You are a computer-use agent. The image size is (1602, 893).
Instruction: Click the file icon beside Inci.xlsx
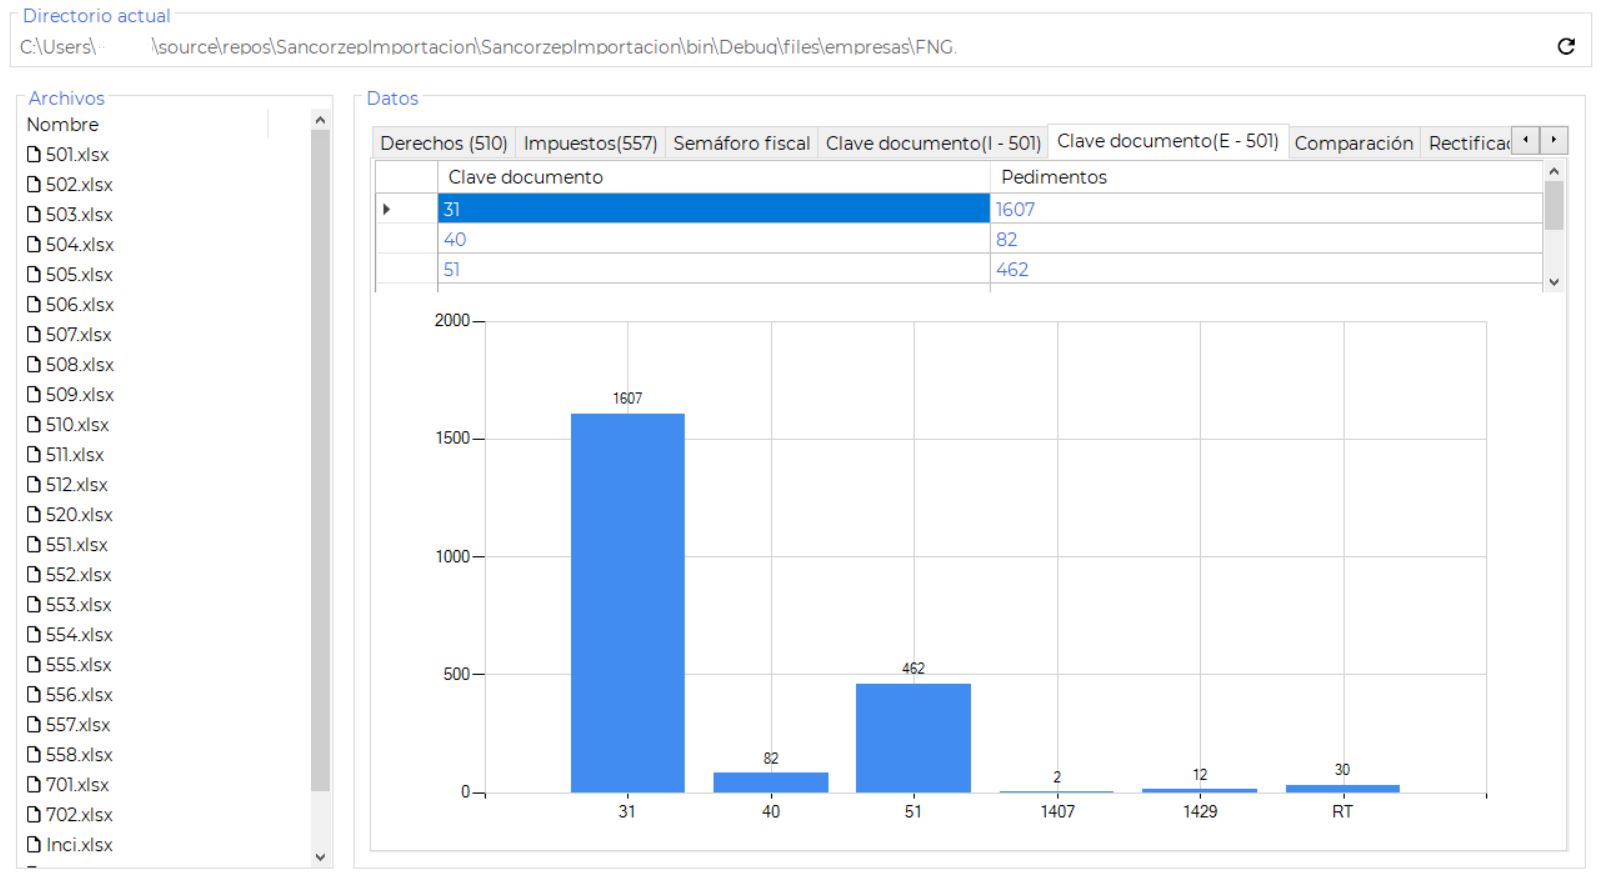[x=34, y=845]
